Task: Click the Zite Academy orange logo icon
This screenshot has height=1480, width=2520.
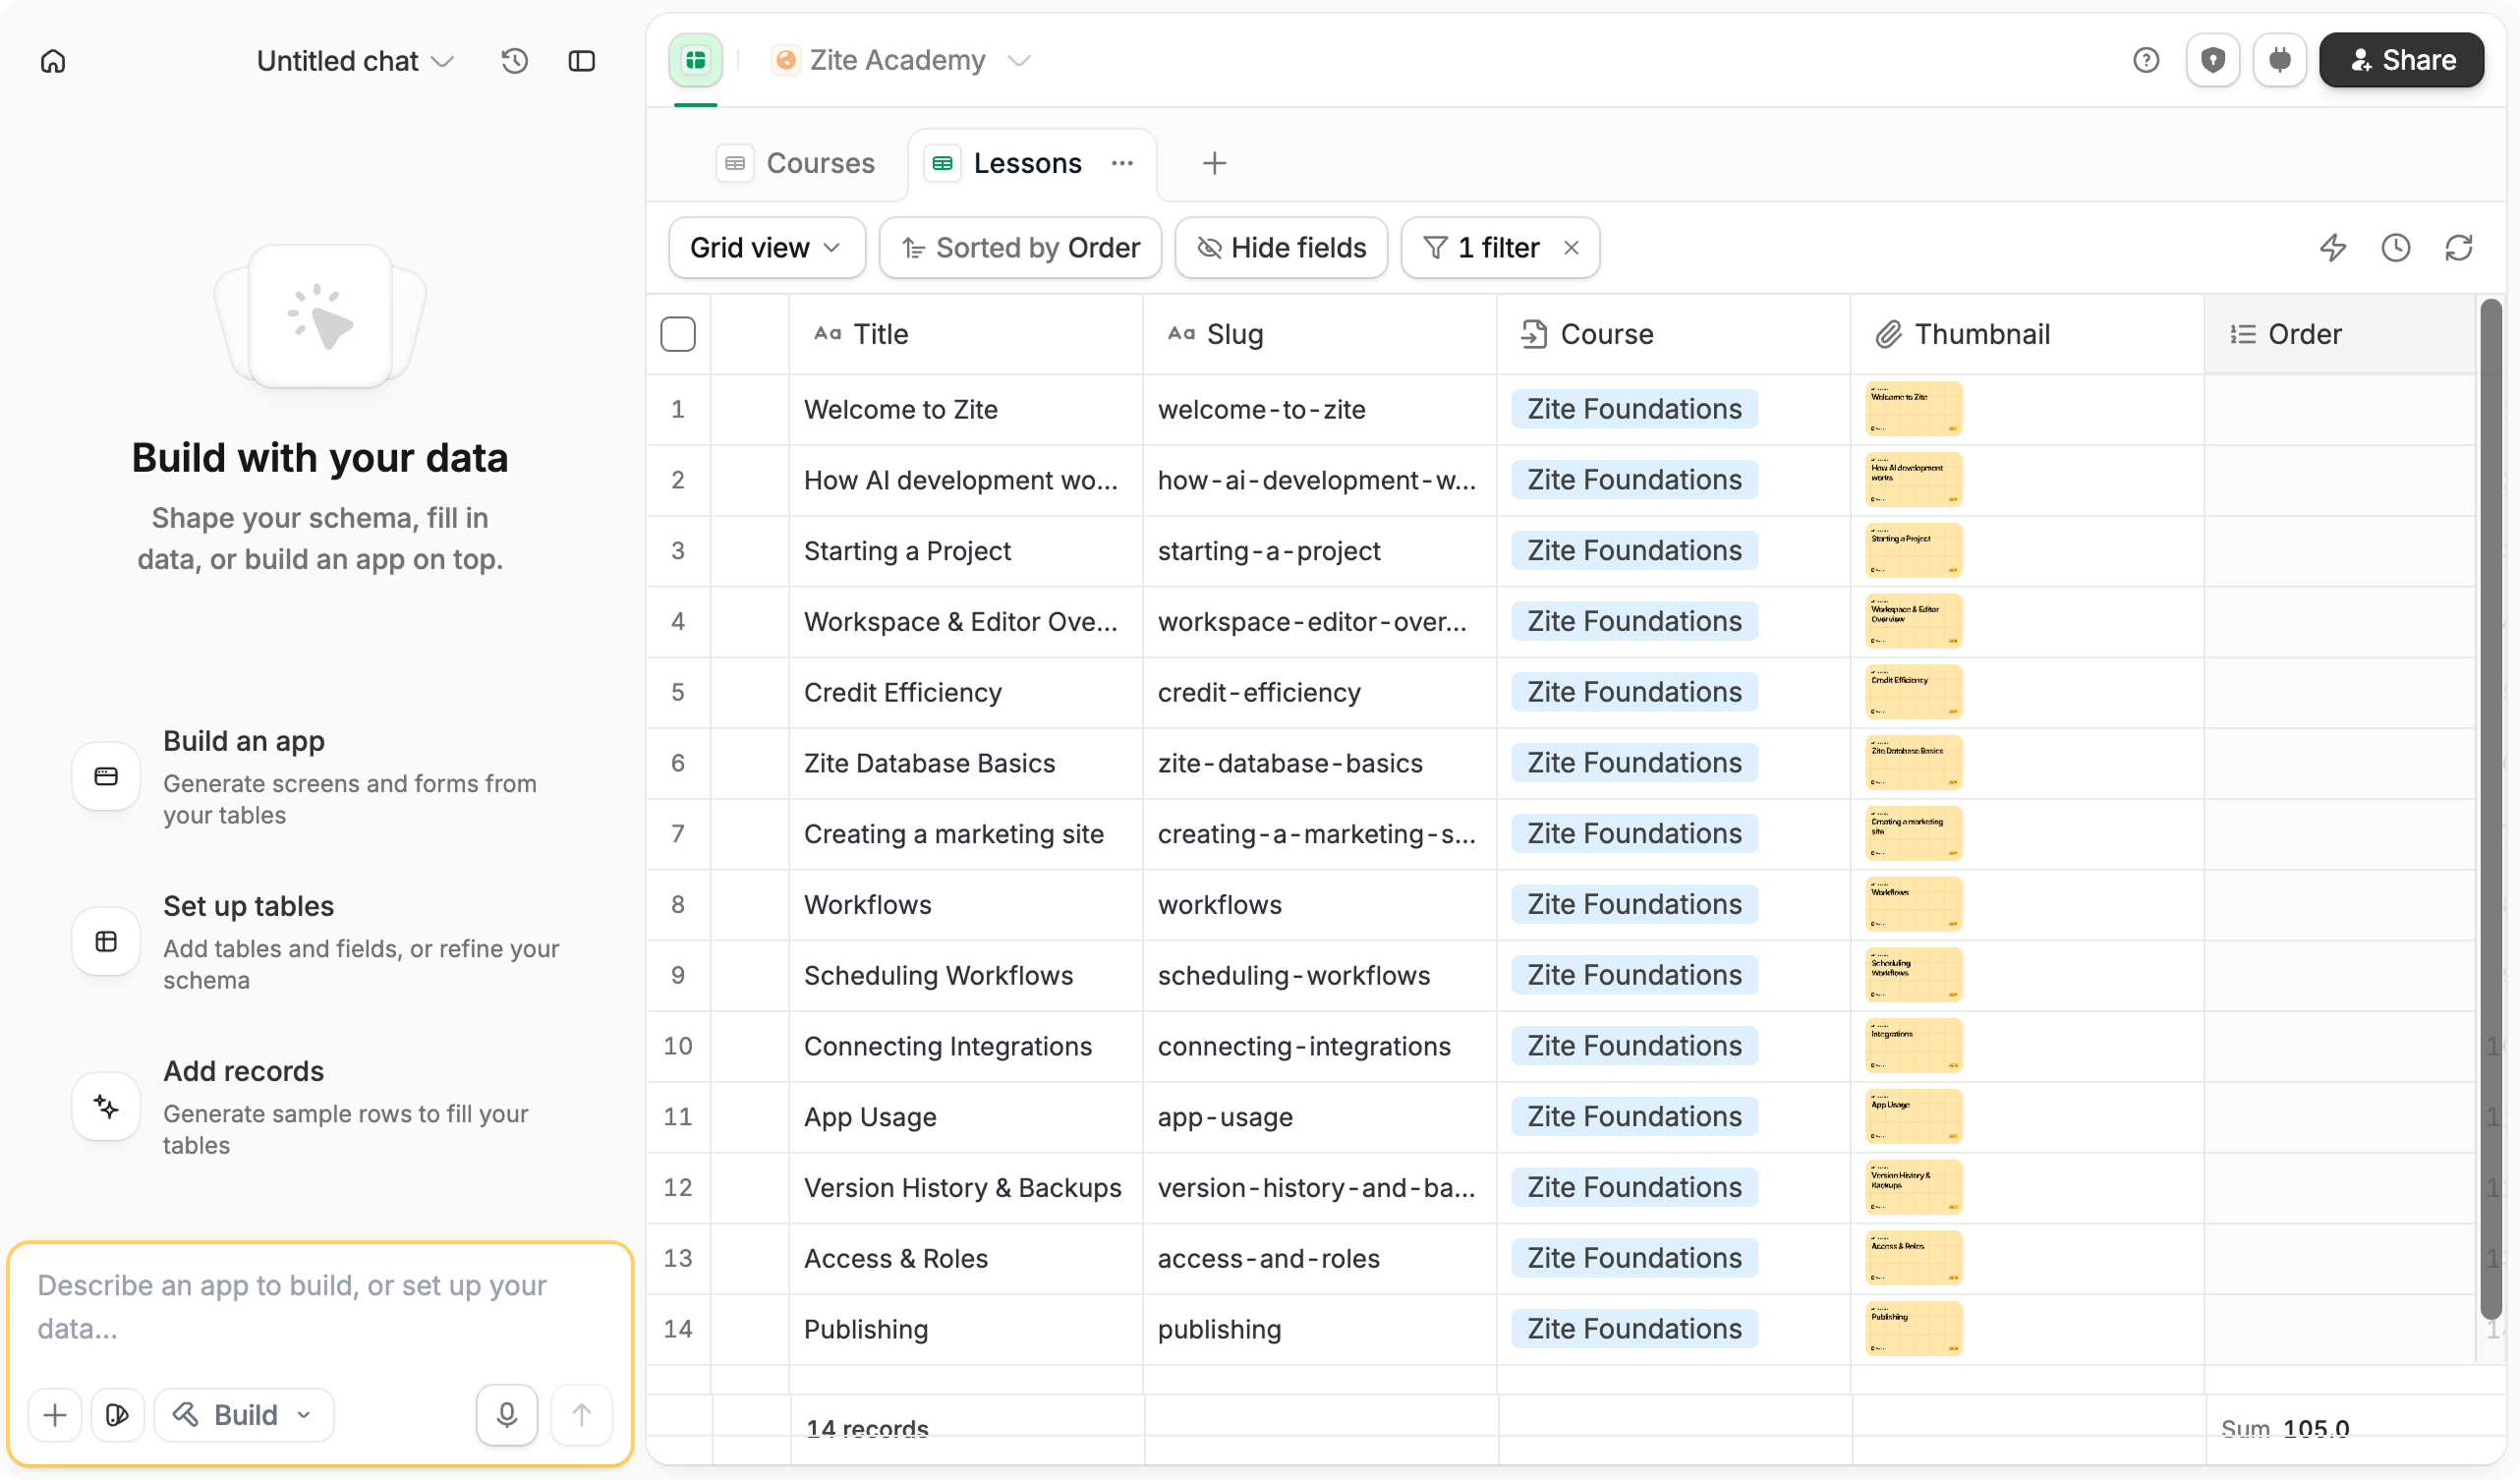Action: pos(786,60)
